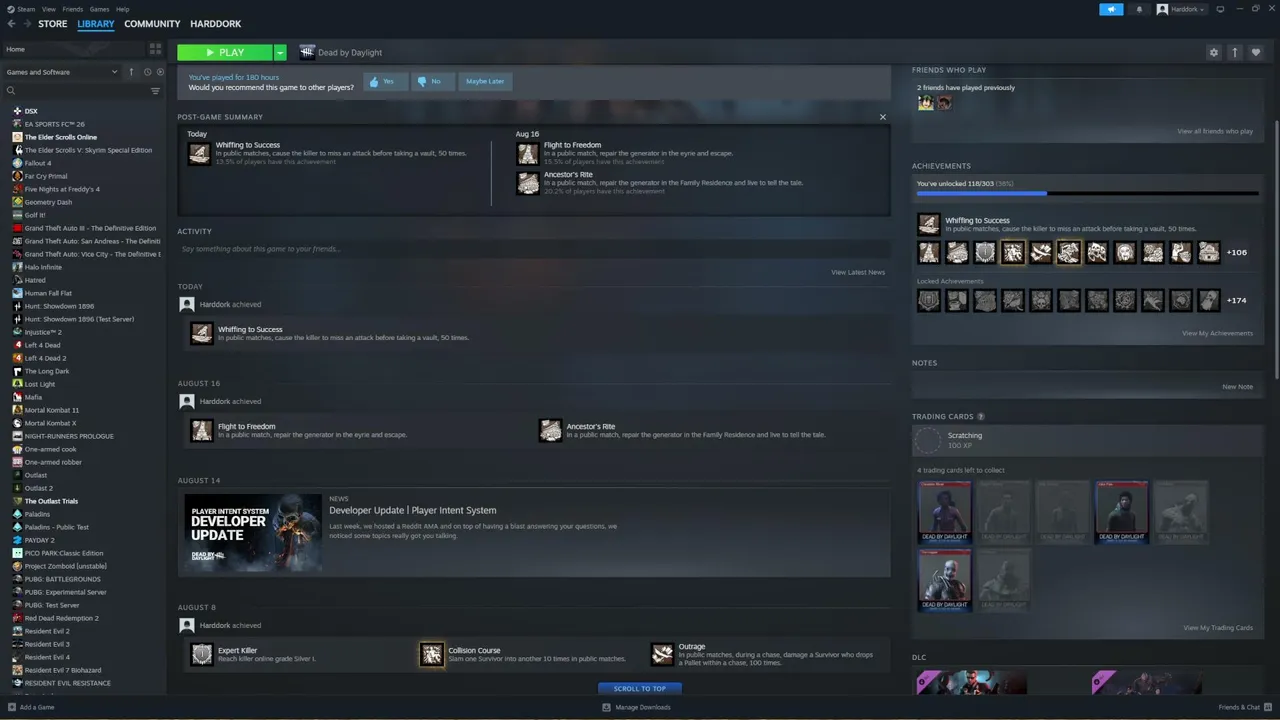Image resolution: width=1280 pixels, height=720 pixels.
Task: Click the Add a Game plus icon
Action: [12, 707]
